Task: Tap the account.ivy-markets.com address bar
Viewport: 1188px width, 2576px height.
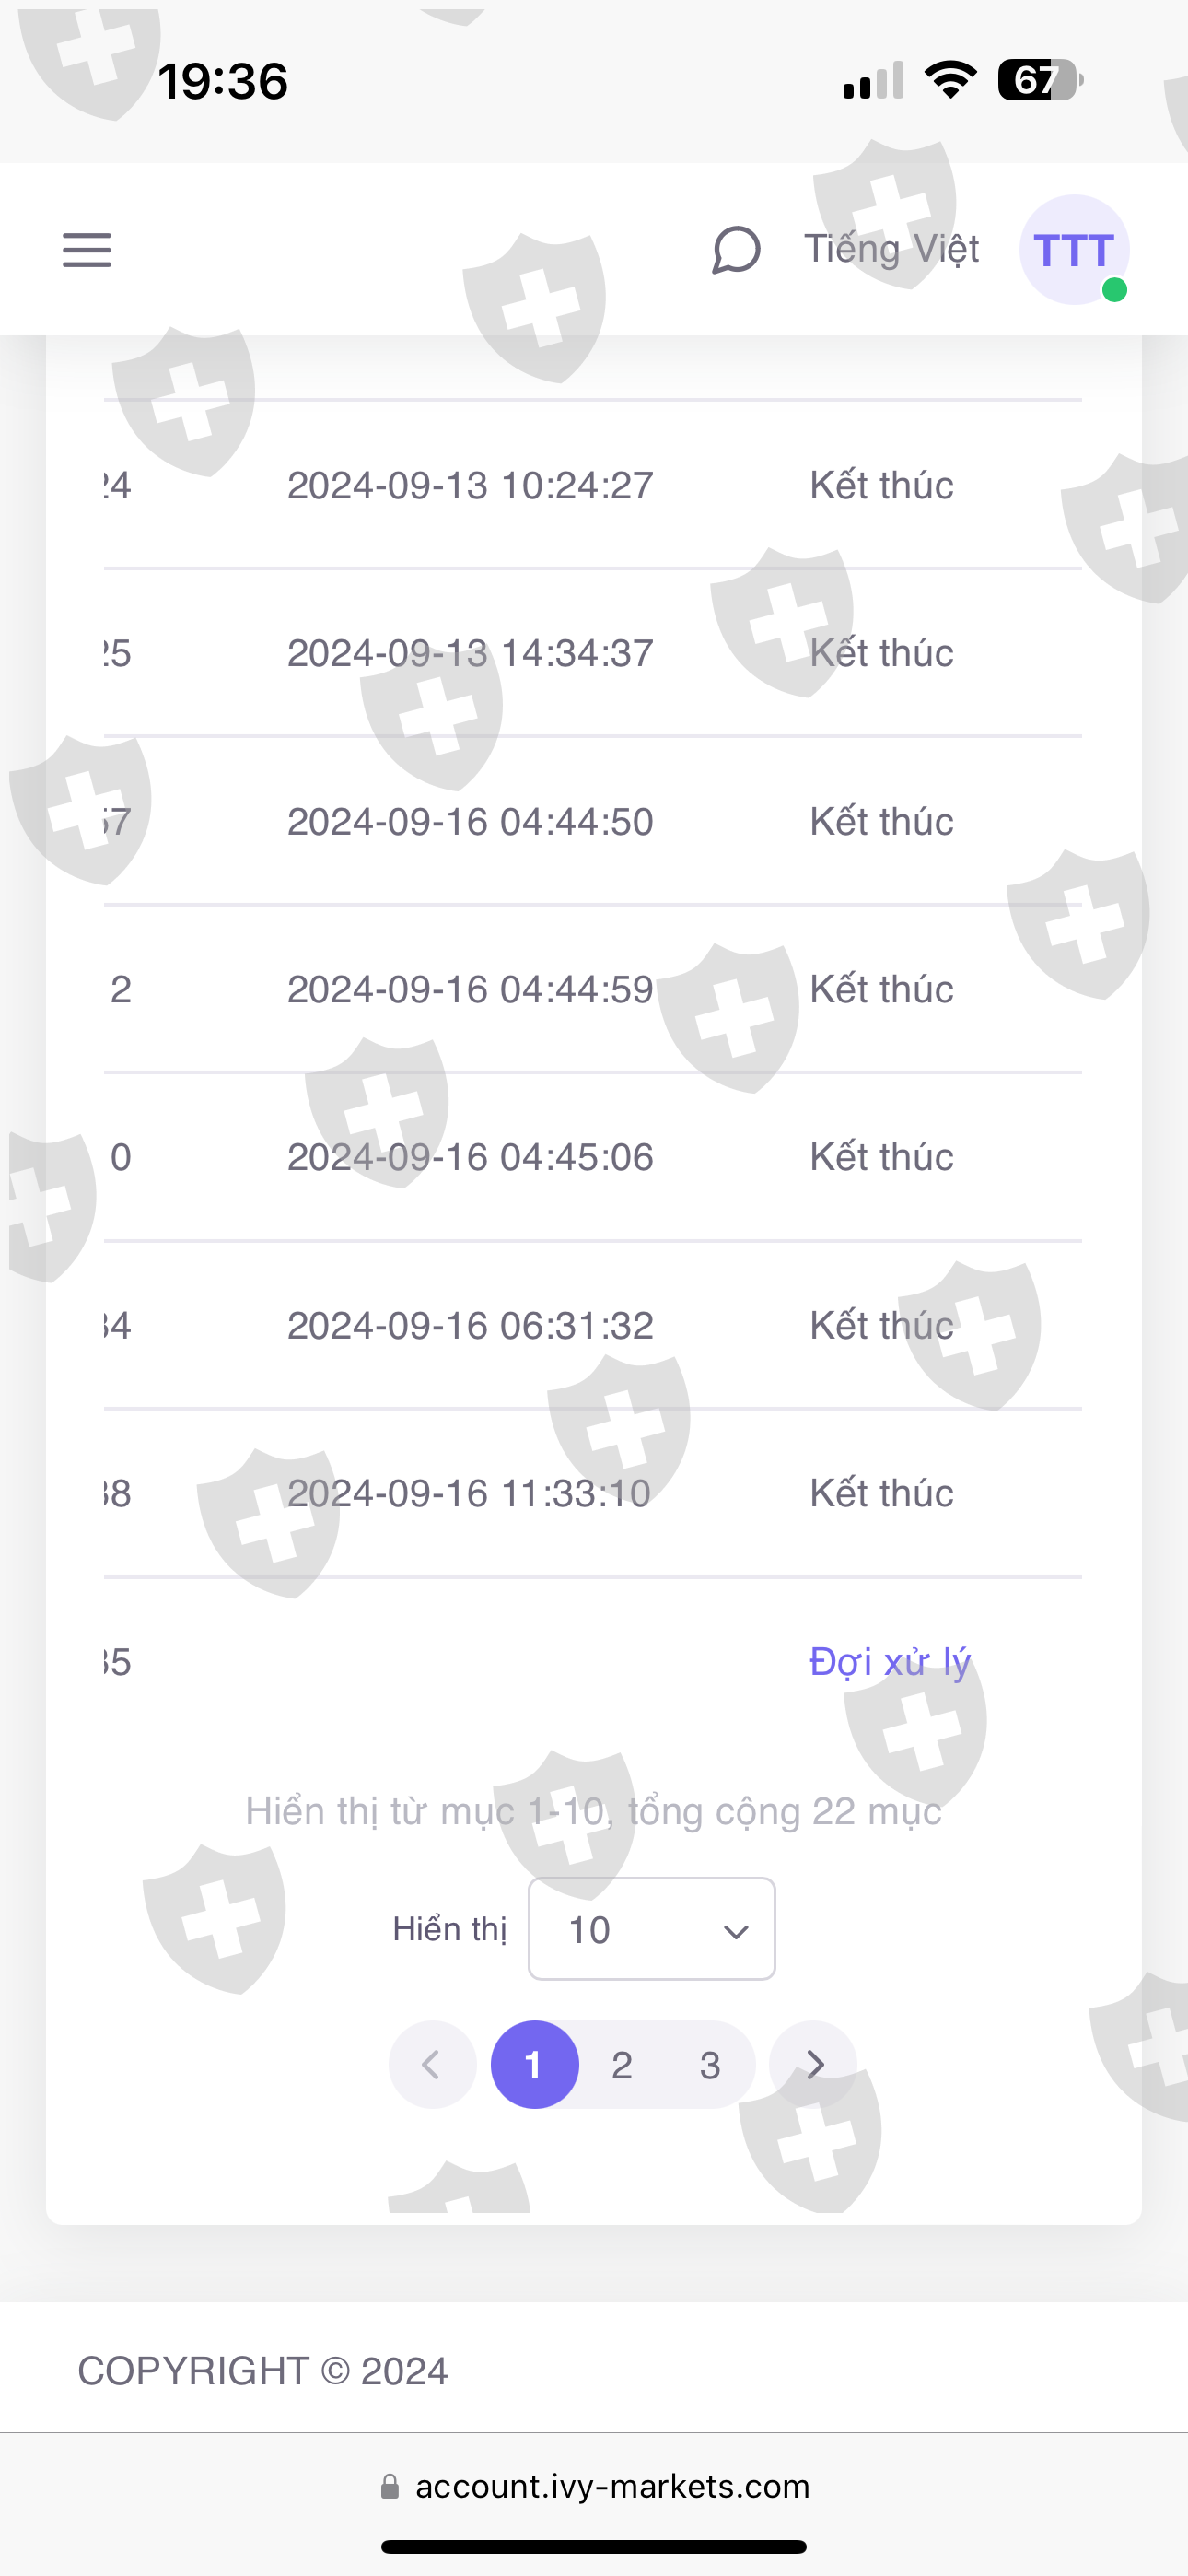Action: coord(612,2487)
